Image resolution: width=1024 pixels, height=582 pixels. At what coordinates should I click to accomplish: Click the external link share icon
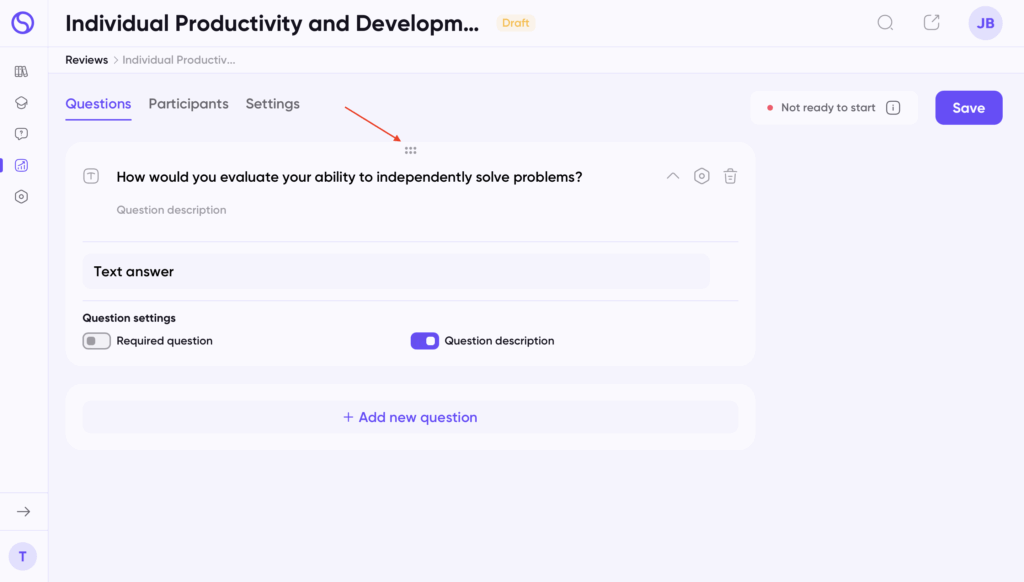931,23
